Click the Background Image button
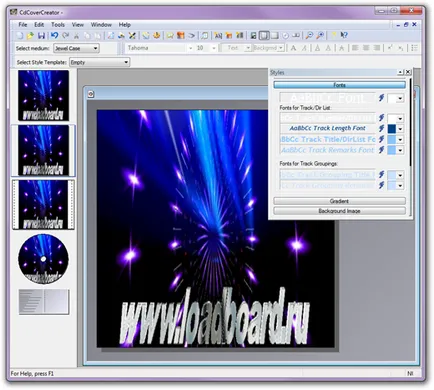Image resolution: width=434 pixels, height=390 pixels. coord(339,211)
